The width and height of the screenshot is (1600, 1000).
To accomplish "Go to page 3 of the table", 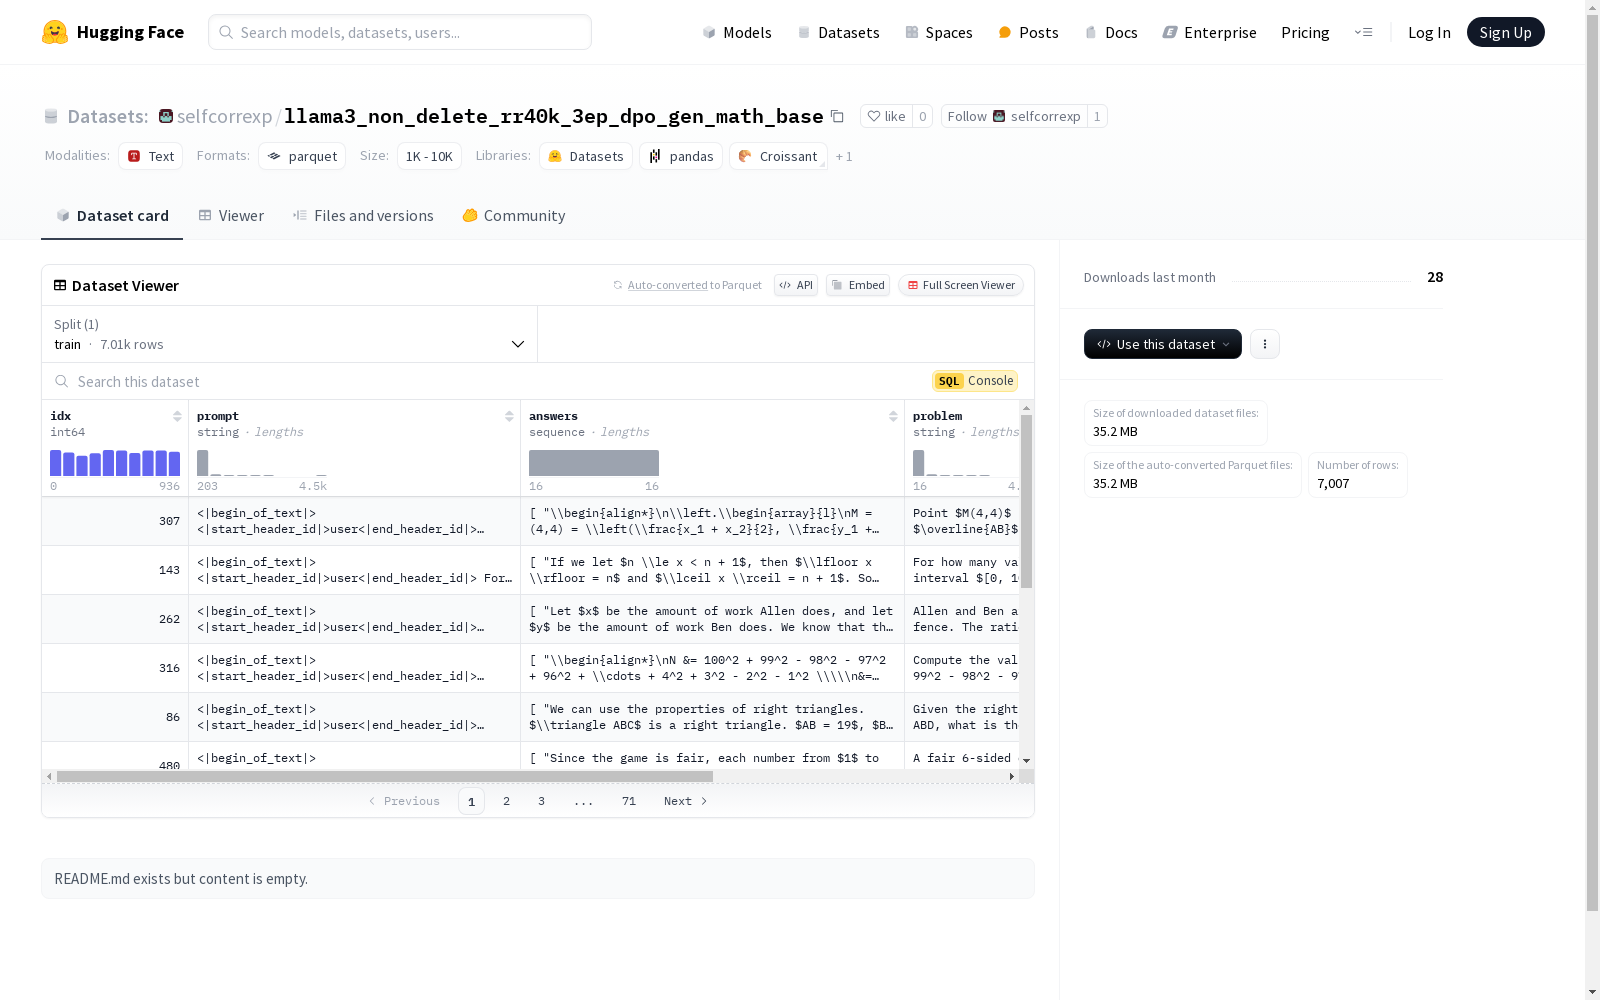I will point(542,801).
